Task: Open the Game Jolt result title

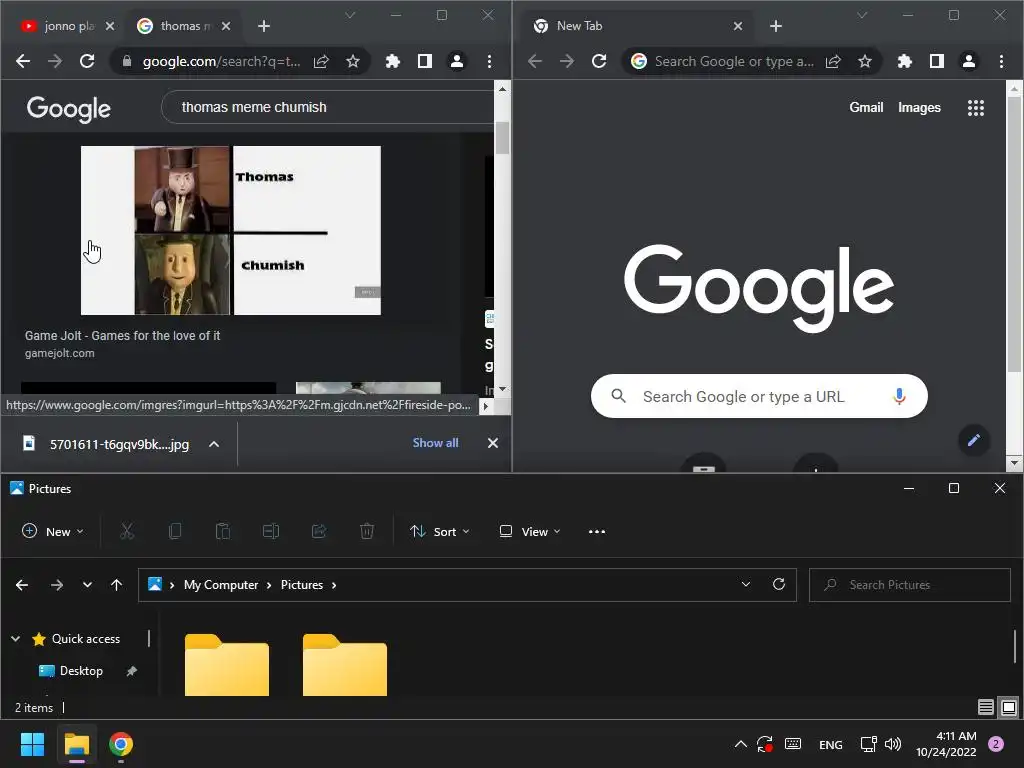Action: click(x=122, y=336)
